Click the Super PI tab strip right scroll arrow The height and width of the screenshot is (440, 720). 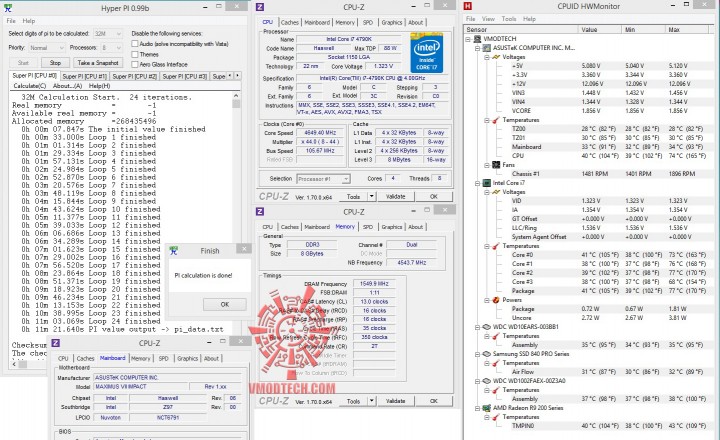coord(237,76)
